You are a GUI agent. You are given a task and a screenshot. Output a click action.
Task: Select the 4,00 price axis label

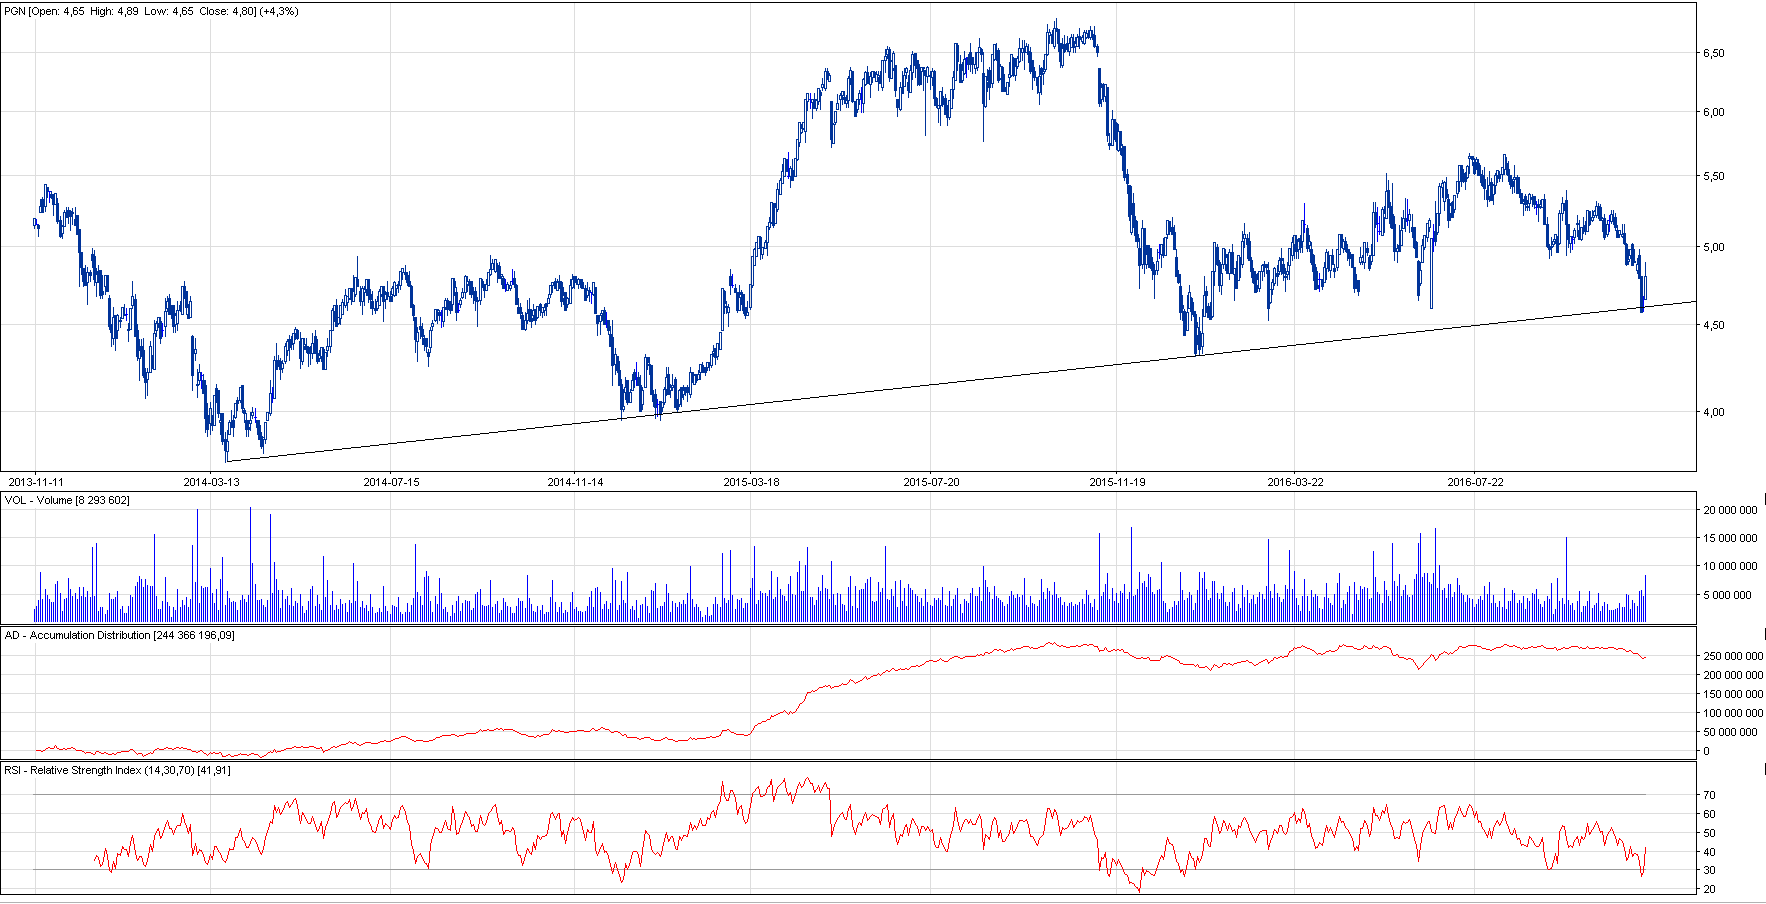(1713, 412)
